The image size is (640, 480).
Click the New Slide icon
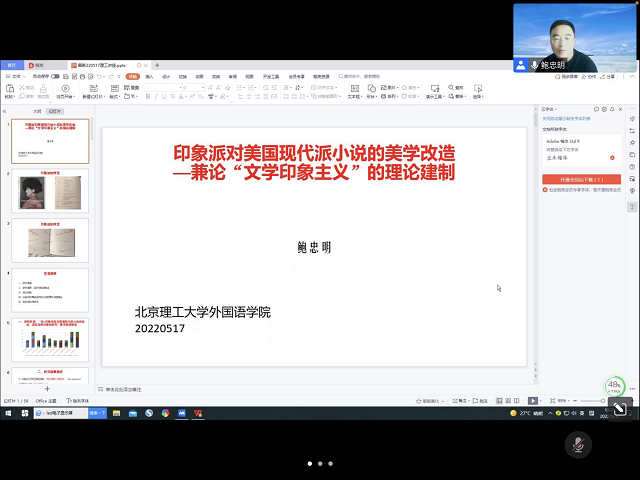pos(93,88)
